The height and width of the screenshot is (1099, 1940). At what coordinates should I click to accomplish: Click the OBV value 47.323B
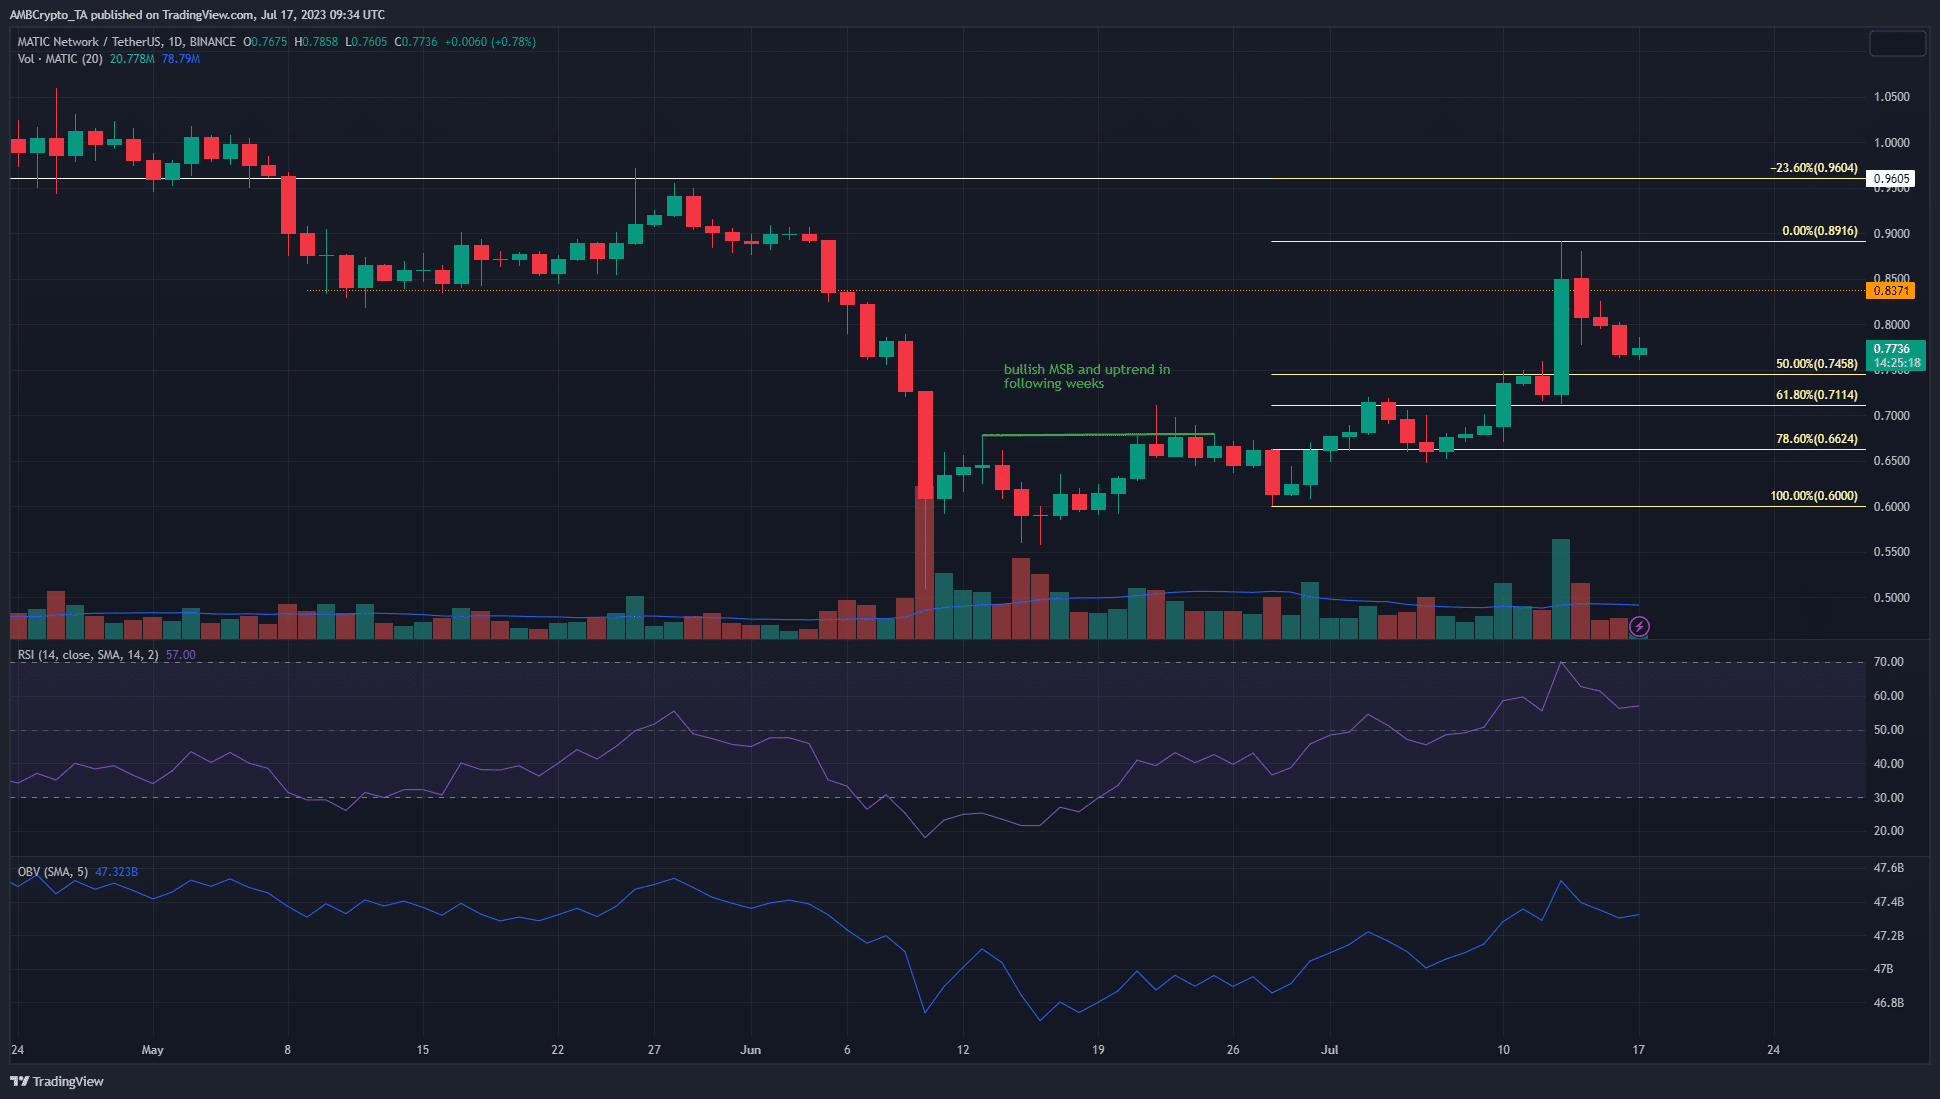(x=117, y=872)
